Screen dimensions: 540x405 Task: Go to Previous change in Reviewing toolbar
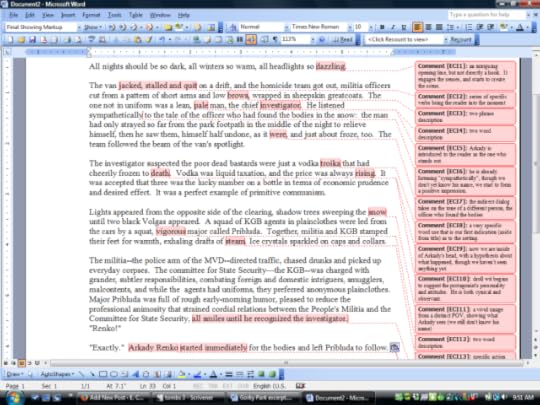[x=112, y=27]
